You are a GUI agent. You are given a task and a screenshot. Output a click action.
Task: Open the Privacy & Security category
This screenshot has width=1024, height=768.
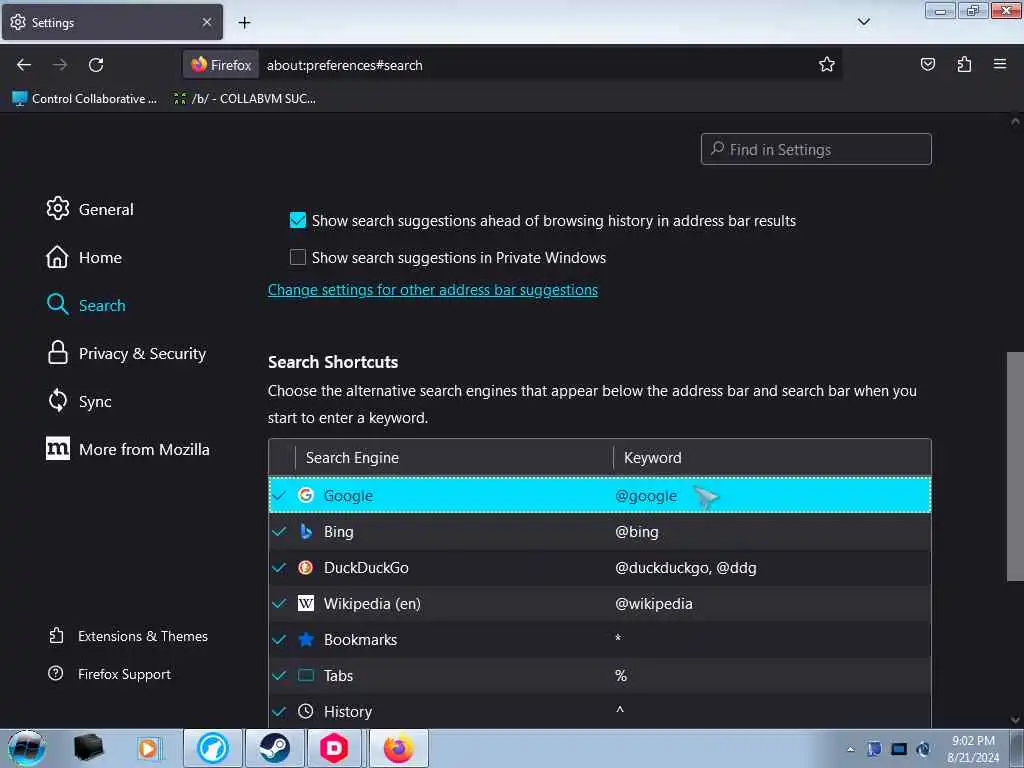click(126, 353)
